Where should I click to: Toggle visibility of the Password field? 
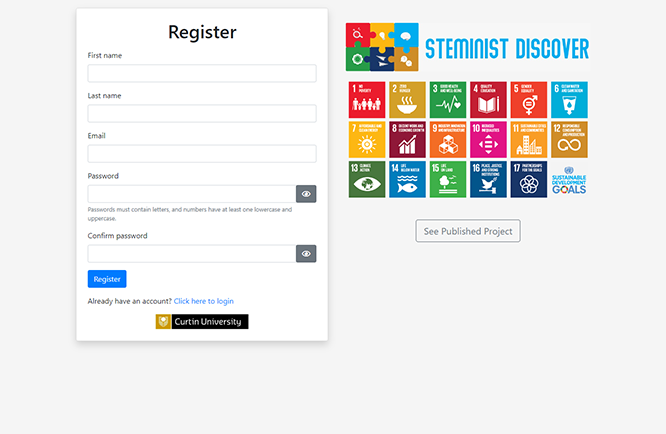pos(306,194)
